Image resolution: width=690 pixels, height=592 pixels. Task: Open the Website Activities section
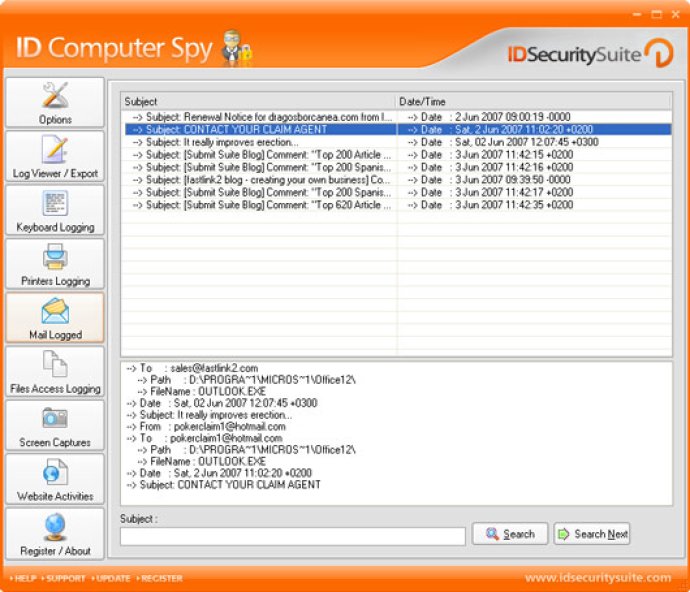coord(55,479)
